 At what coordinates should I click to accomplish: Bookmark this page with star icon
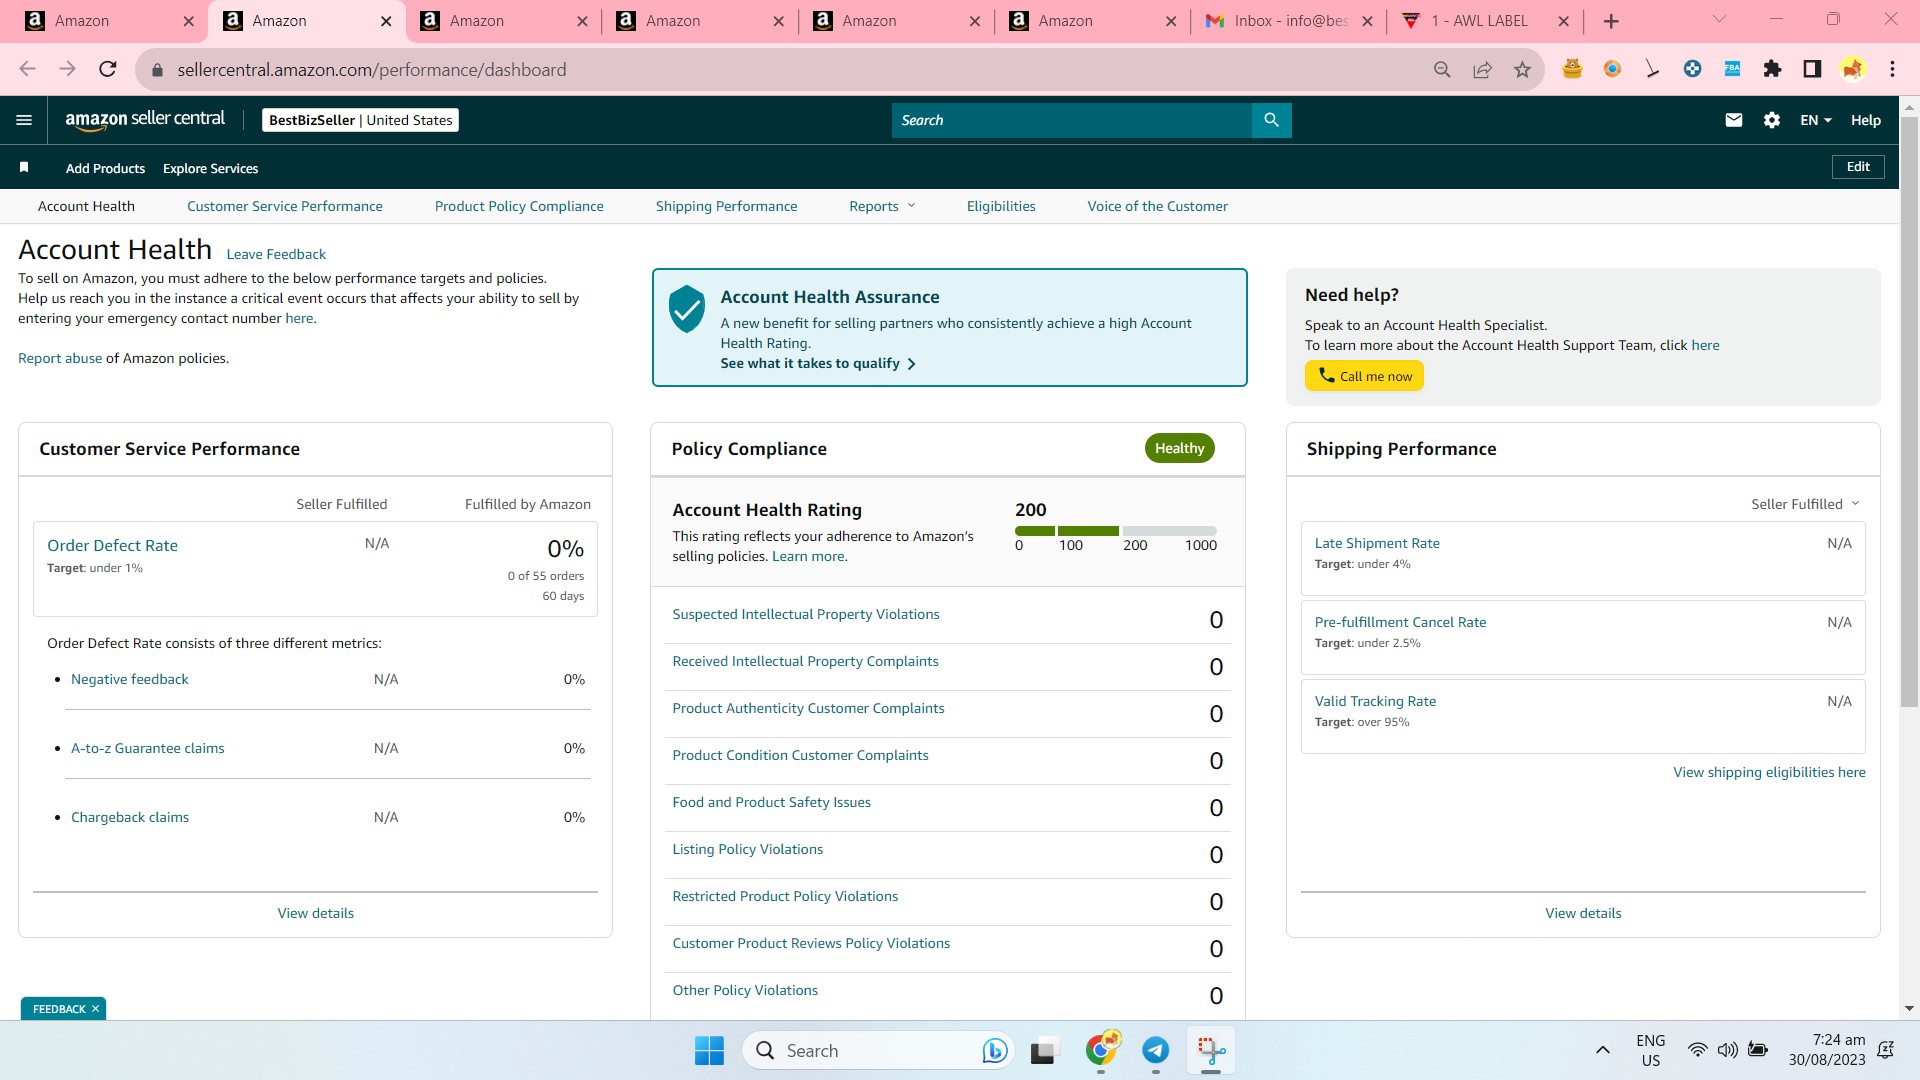[x=1522, y=70]
